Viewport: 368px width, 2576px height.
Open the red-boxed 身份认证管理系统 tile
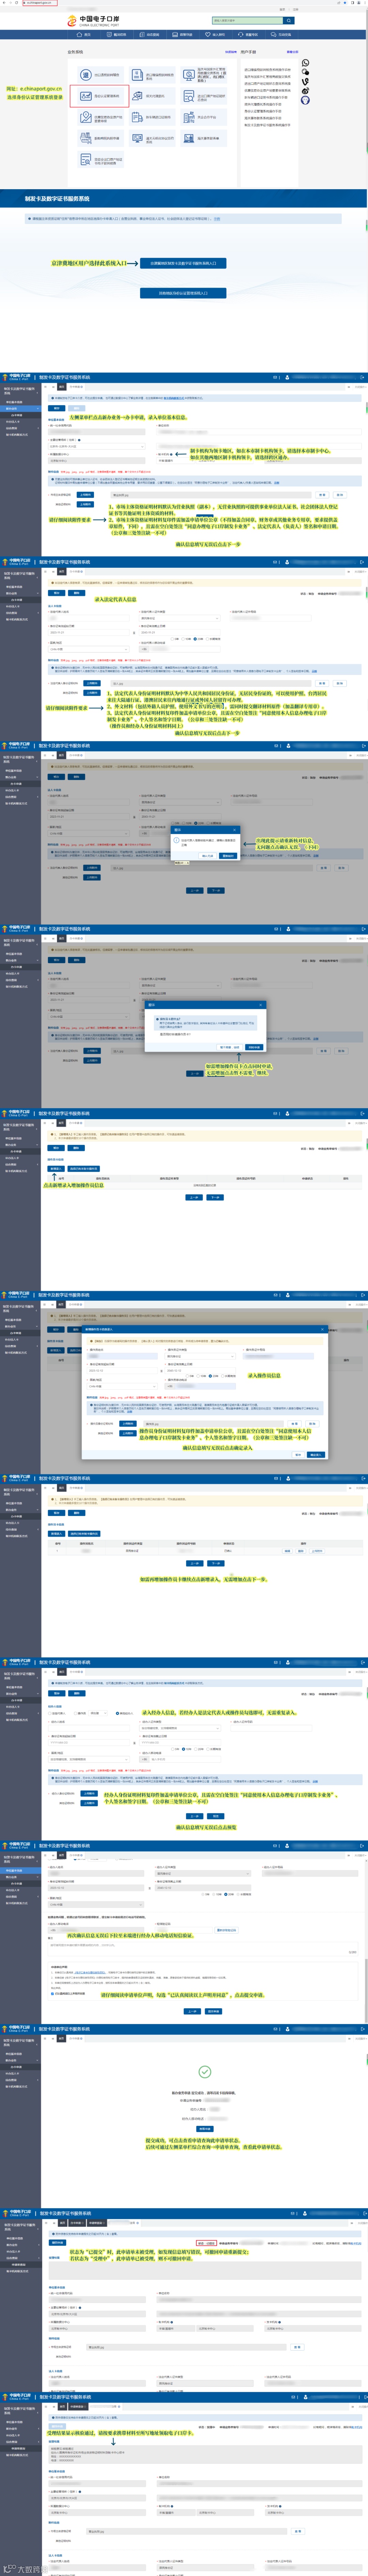point(99,96)
